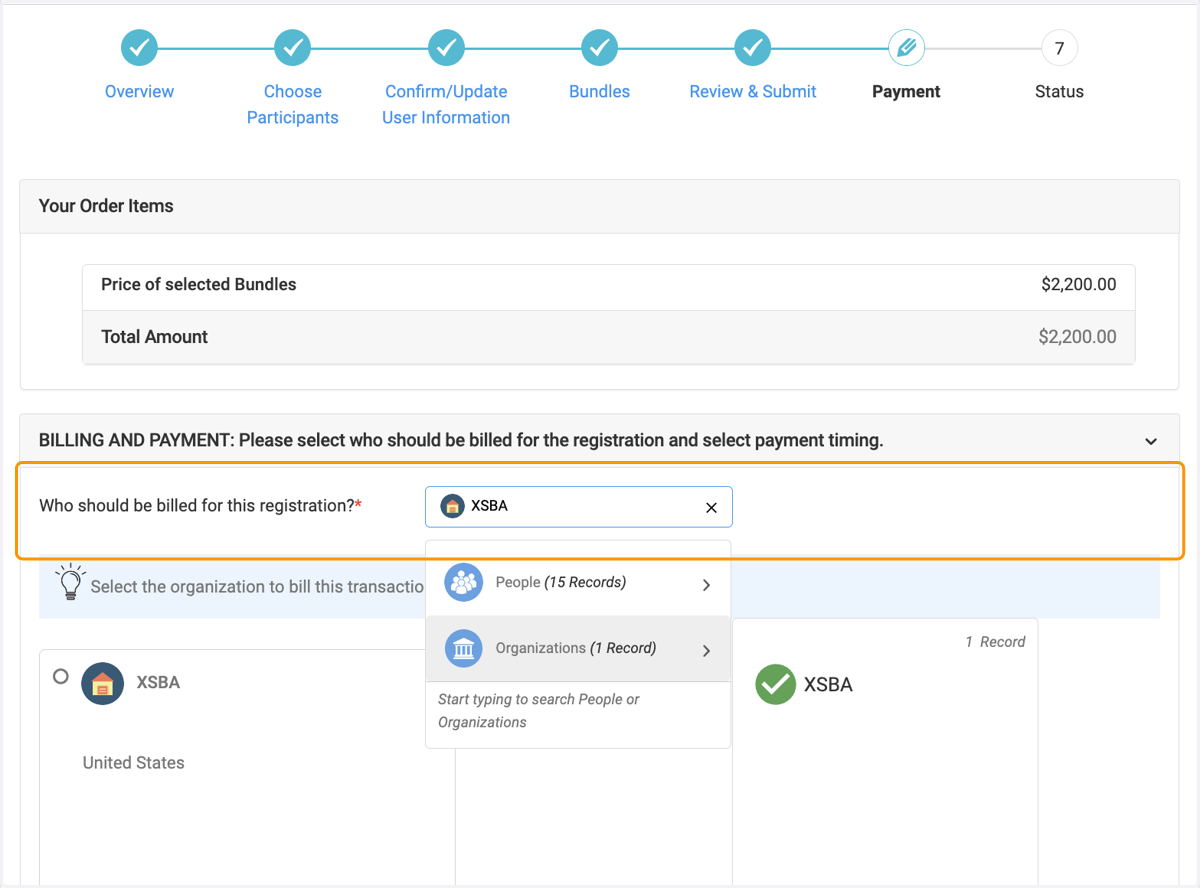Image resolution: width=1200 pixels, height=888 pixels.
Task: Click the $2,200.00 total amount value
Action: point(1078,337)
